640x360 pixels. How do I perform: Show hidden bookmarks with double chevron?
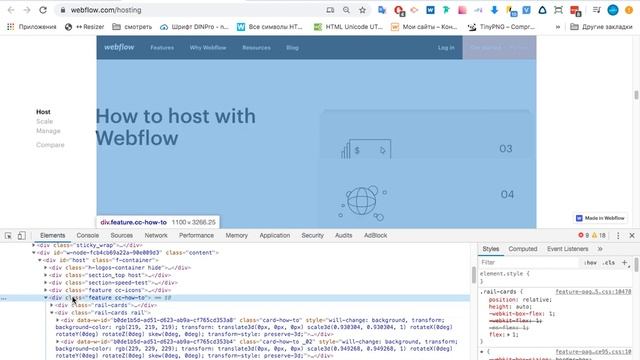tap(558, 27)
